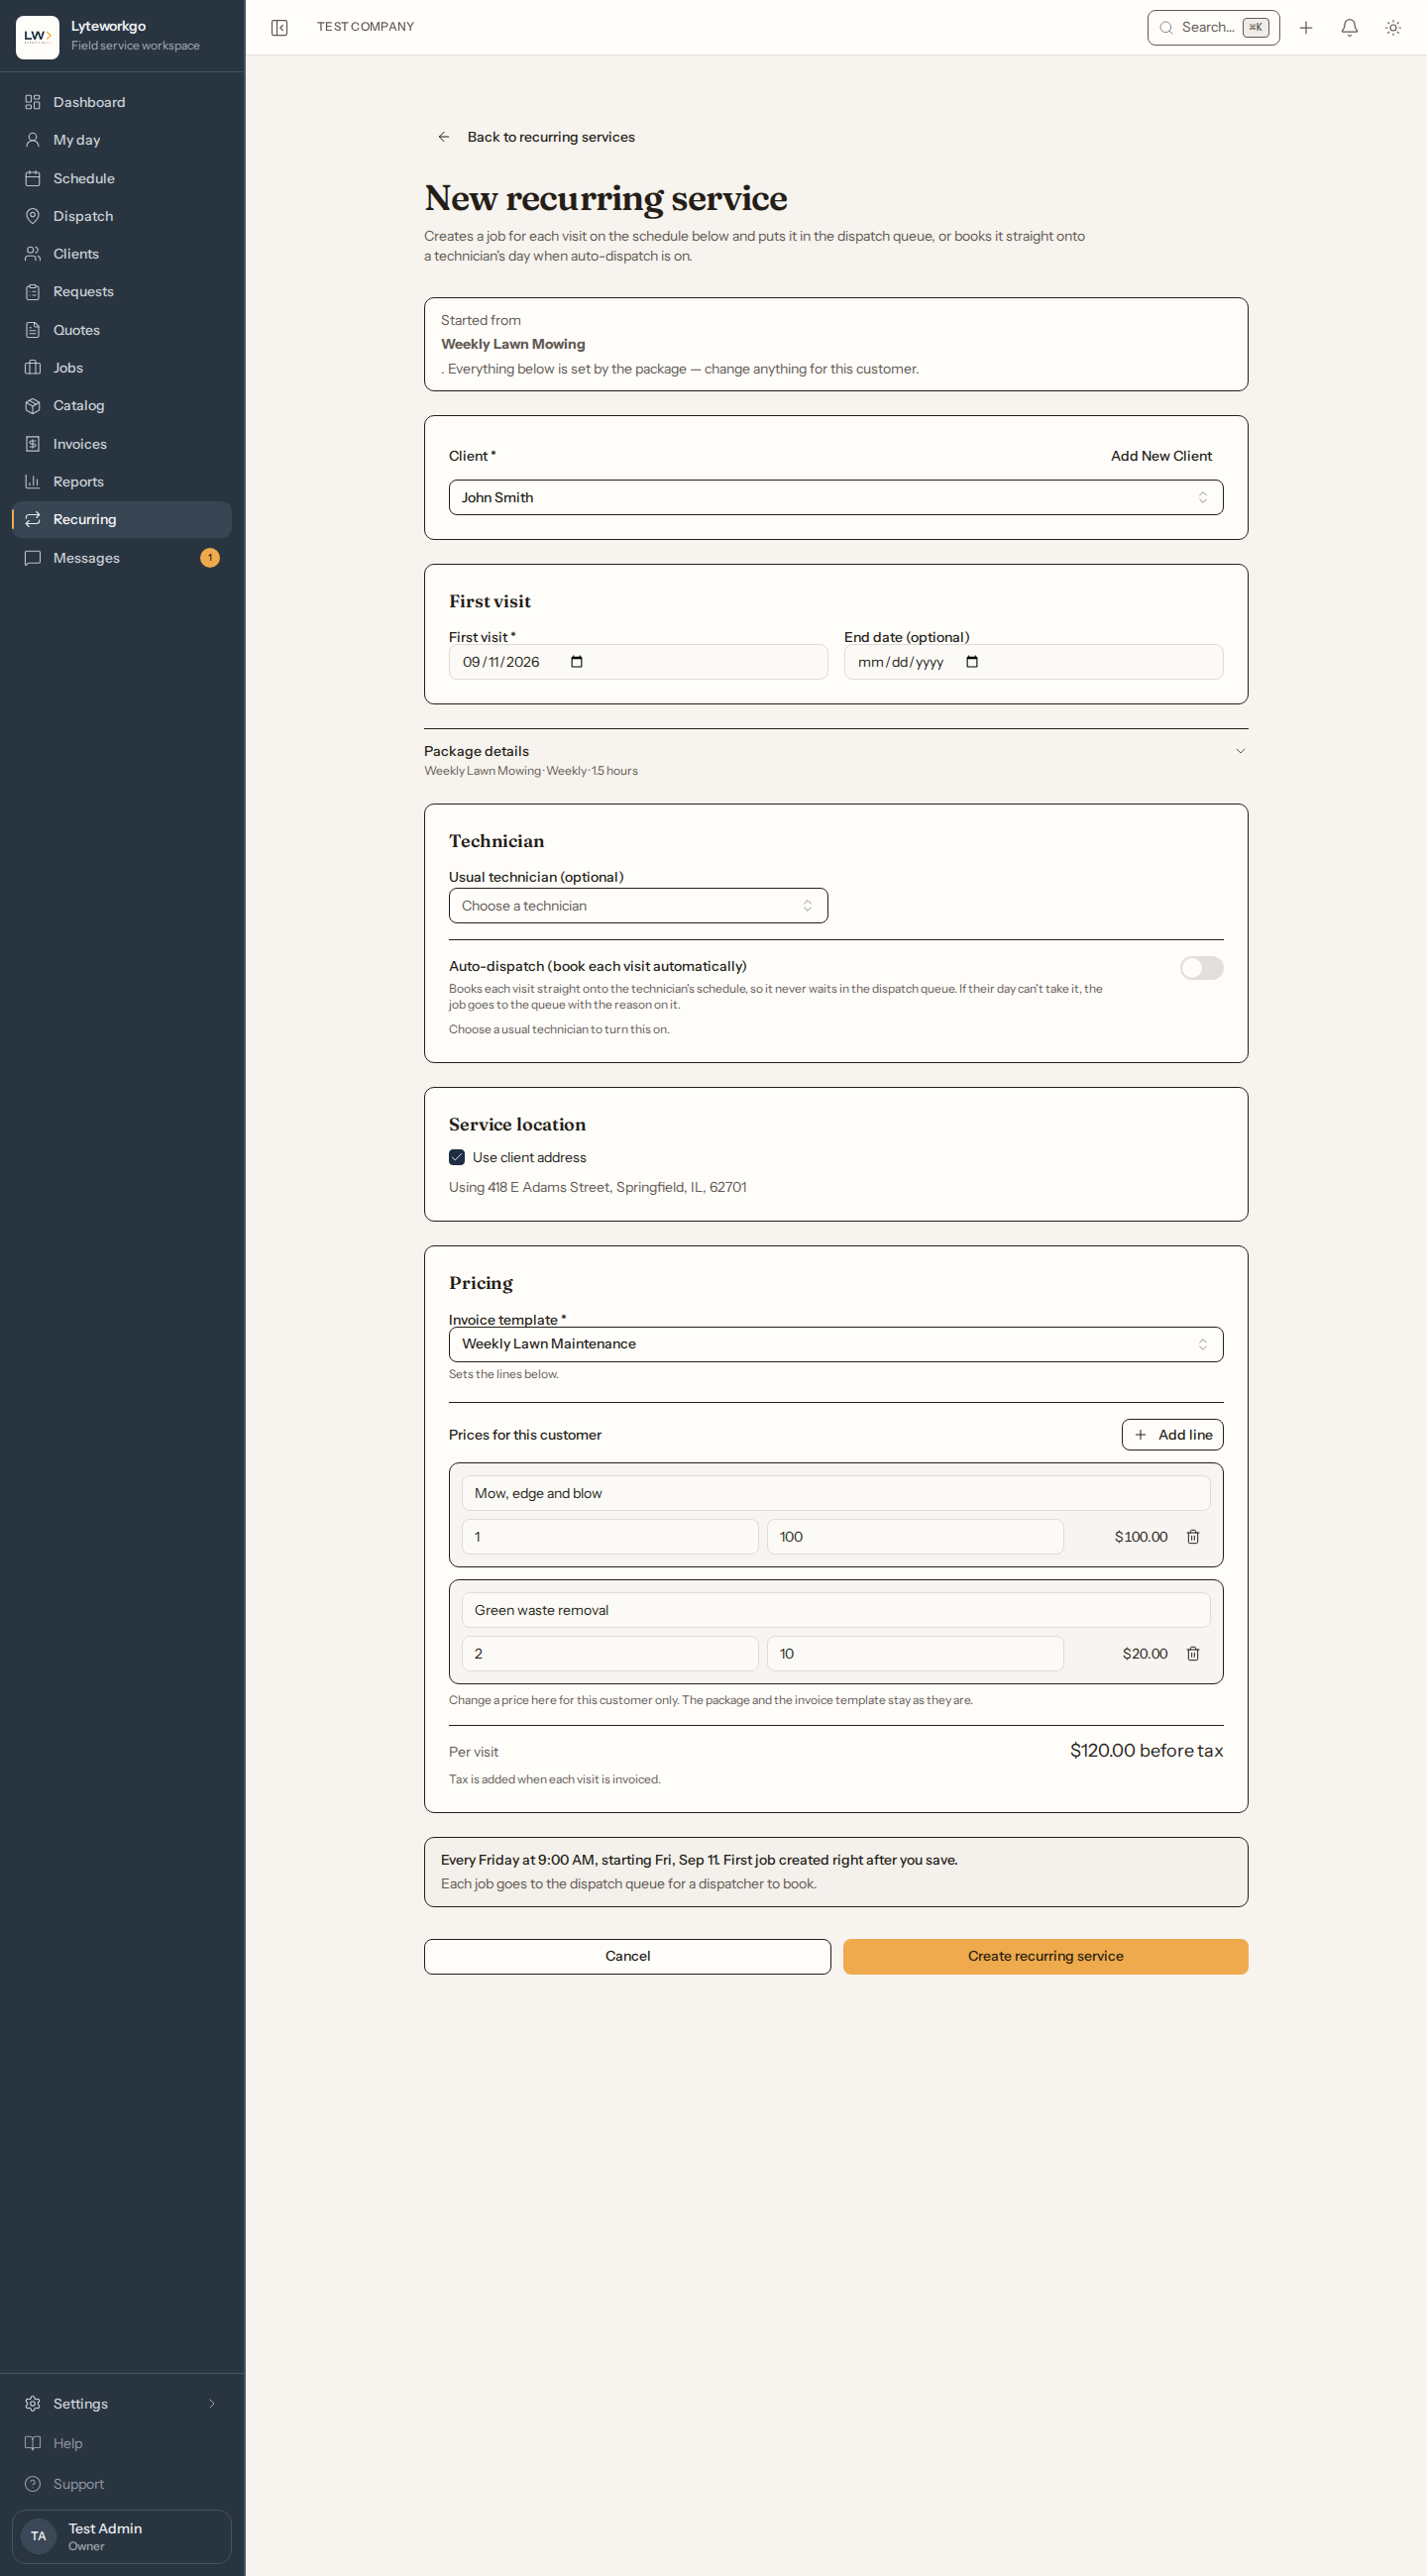This screenshot has height=2576, width=1427.
Task: Click the Settings gear icon
Action: tap(33, 2403)
